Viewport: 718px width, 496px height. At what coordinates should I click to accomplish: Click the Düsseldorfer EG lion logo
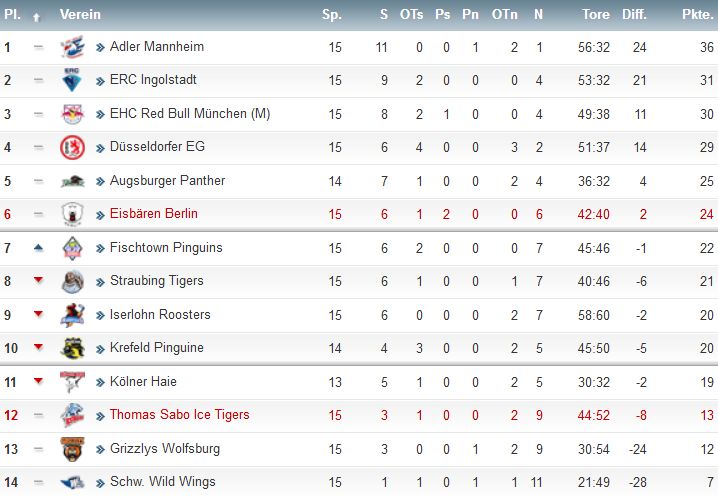(x=72, y=147)
